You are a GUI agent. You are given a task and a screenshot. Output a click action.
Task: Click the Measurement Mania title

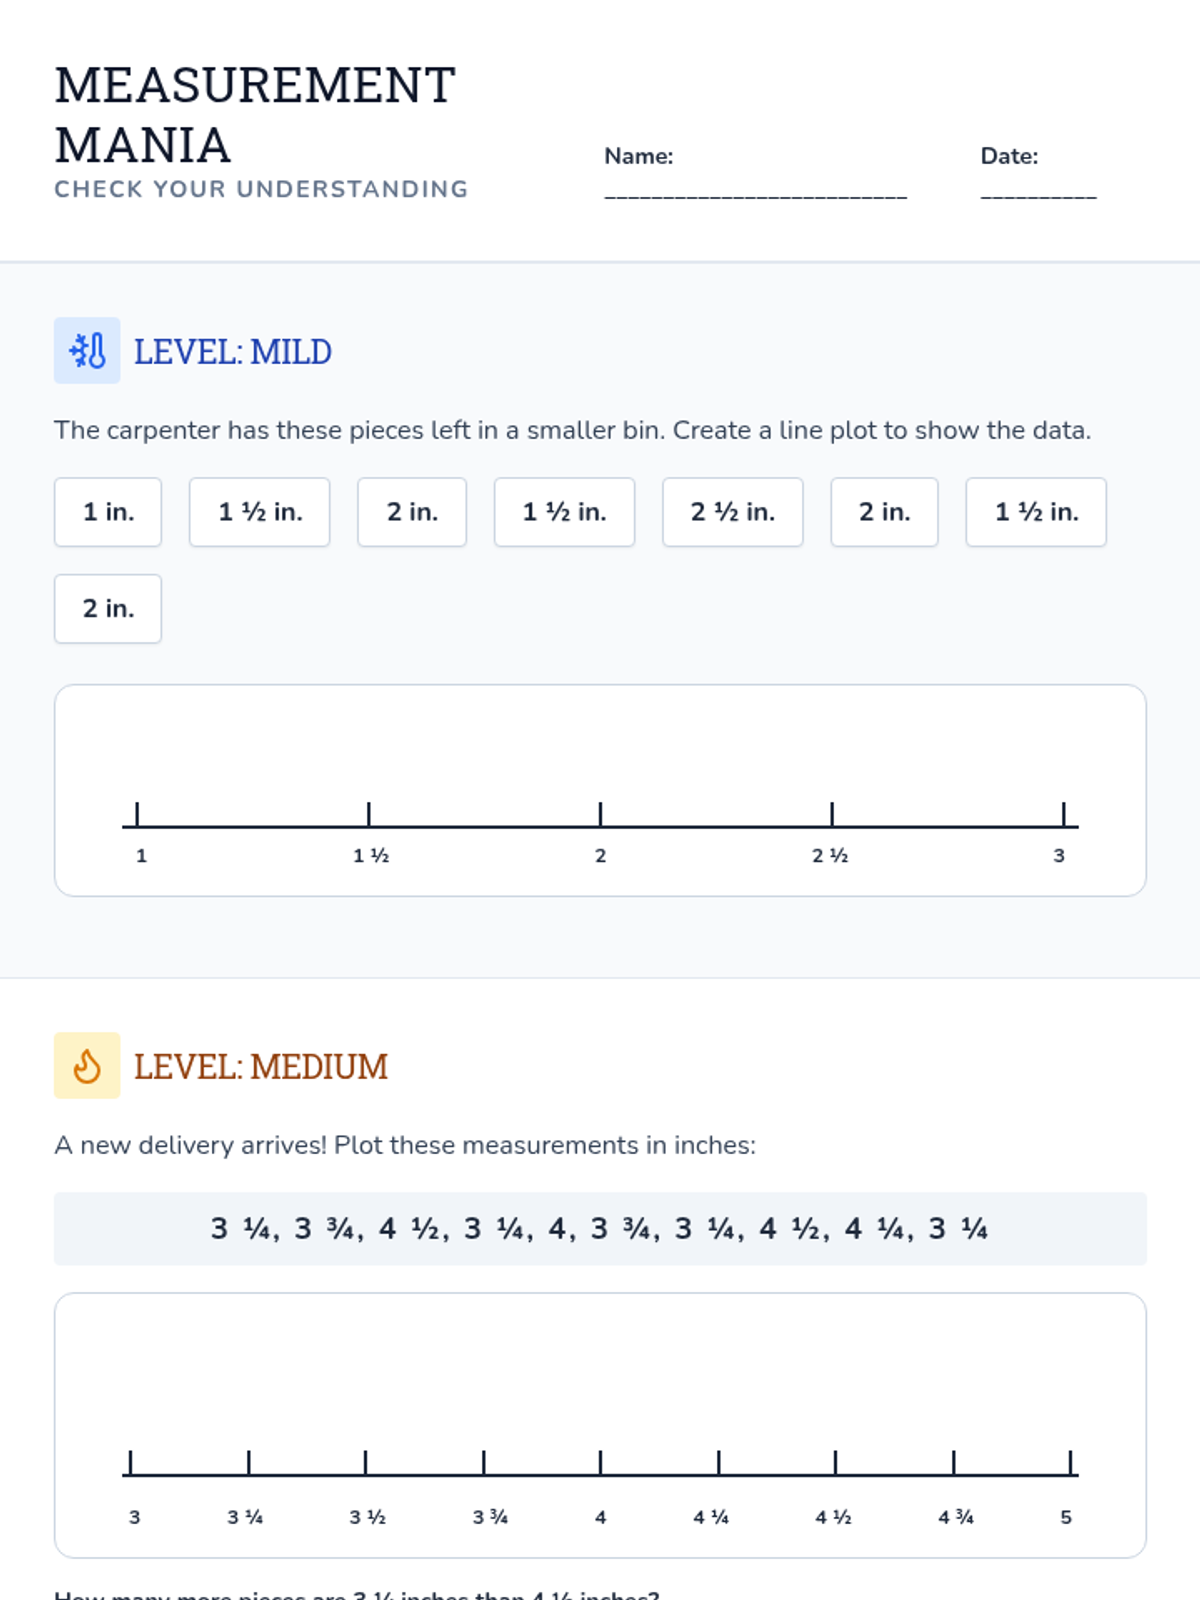point(255,115)
